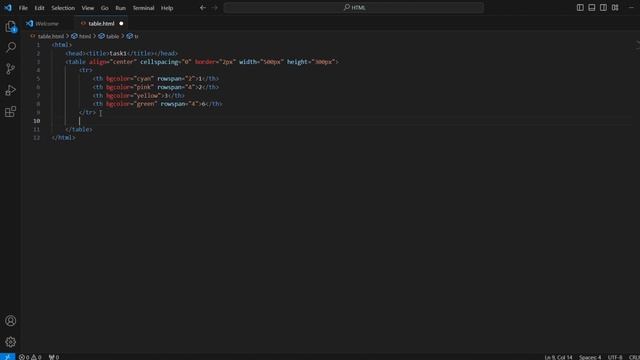
Task: Click line number 1 in the gutter
Action: pos(38,45)
